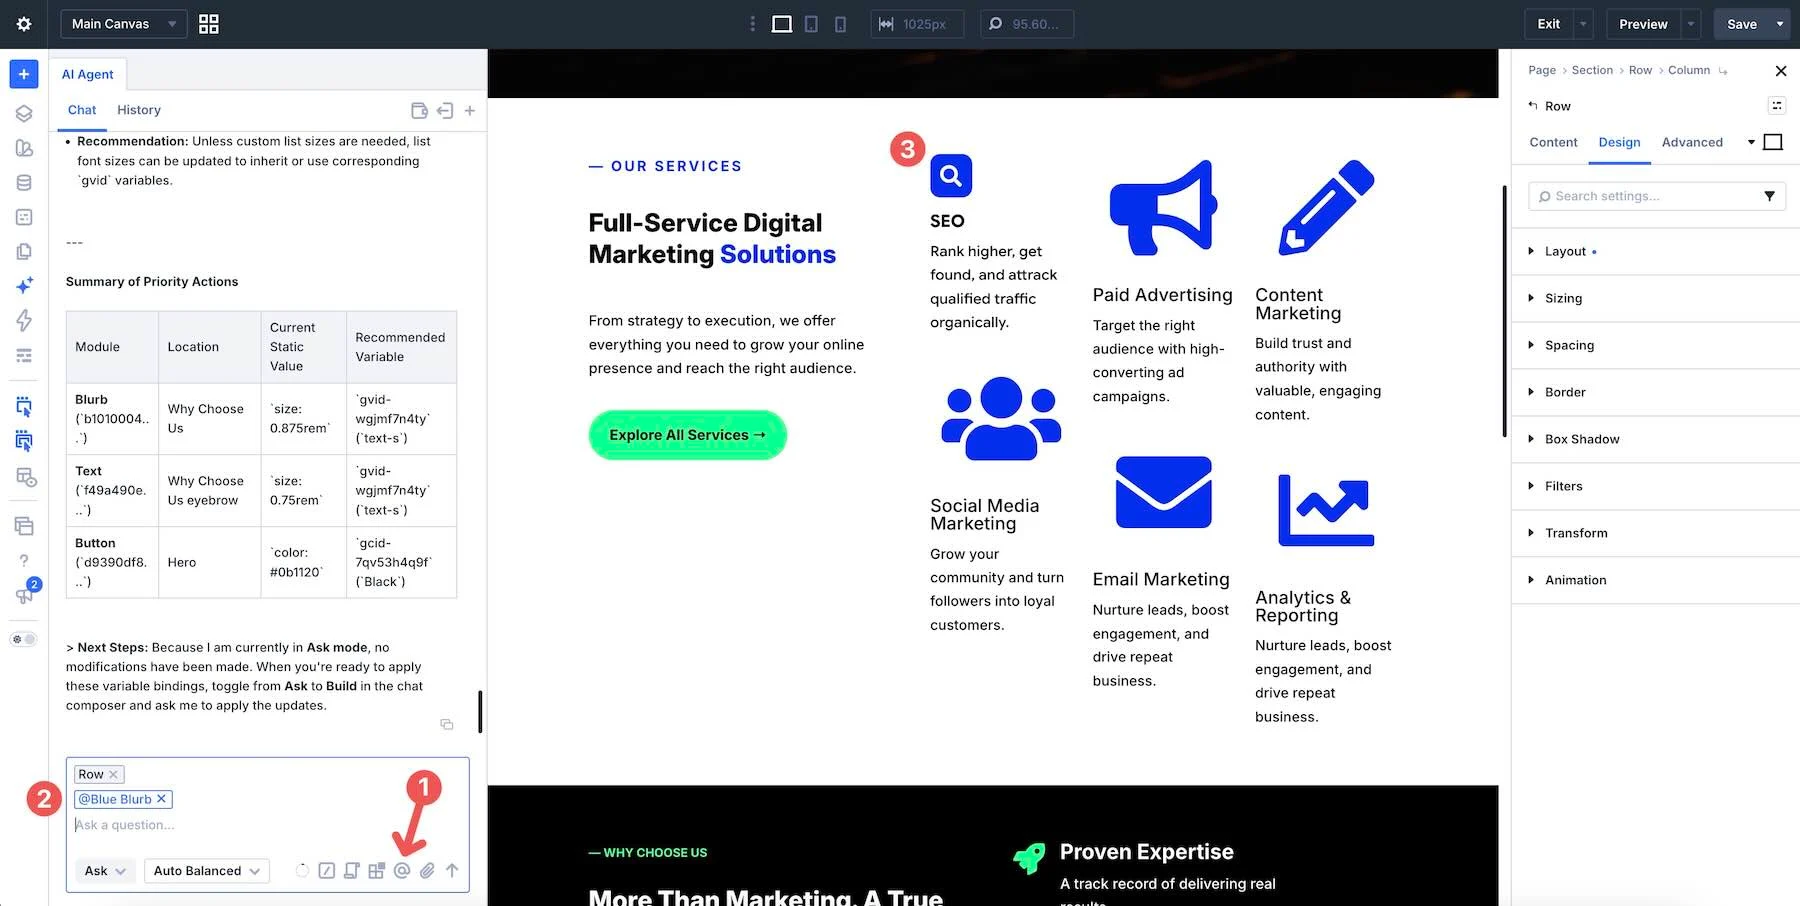
Task: Open the help question mark icon
Action: coord(24,560)
